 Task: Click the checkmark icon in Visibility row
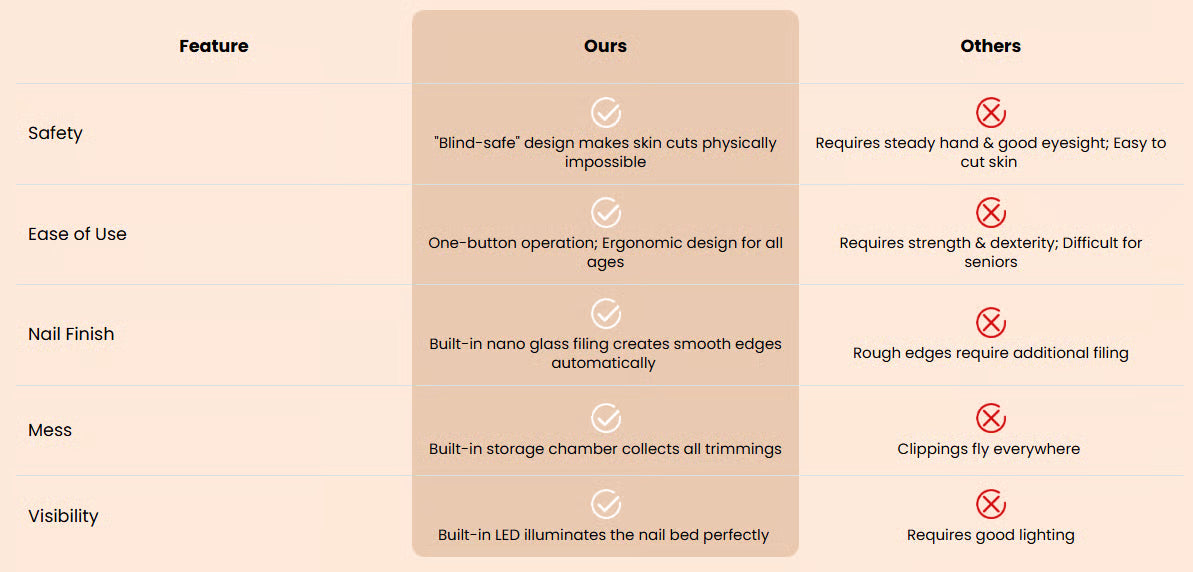605,504
